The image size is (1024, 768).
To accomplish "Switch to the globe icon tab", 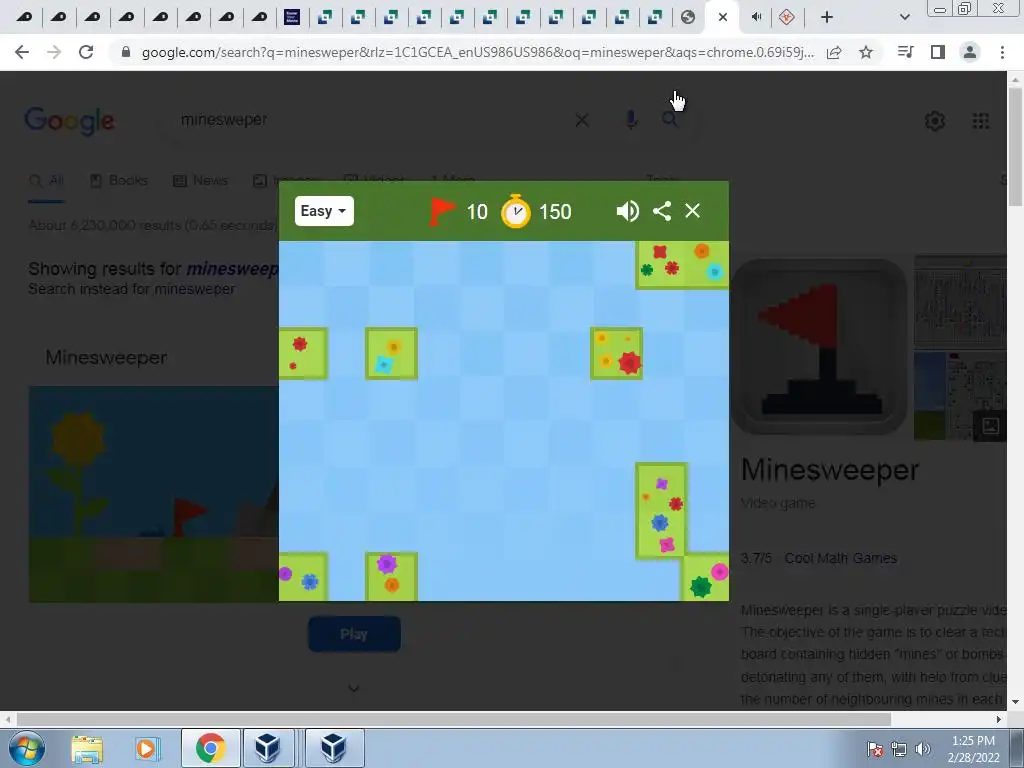I will (688, 18).
